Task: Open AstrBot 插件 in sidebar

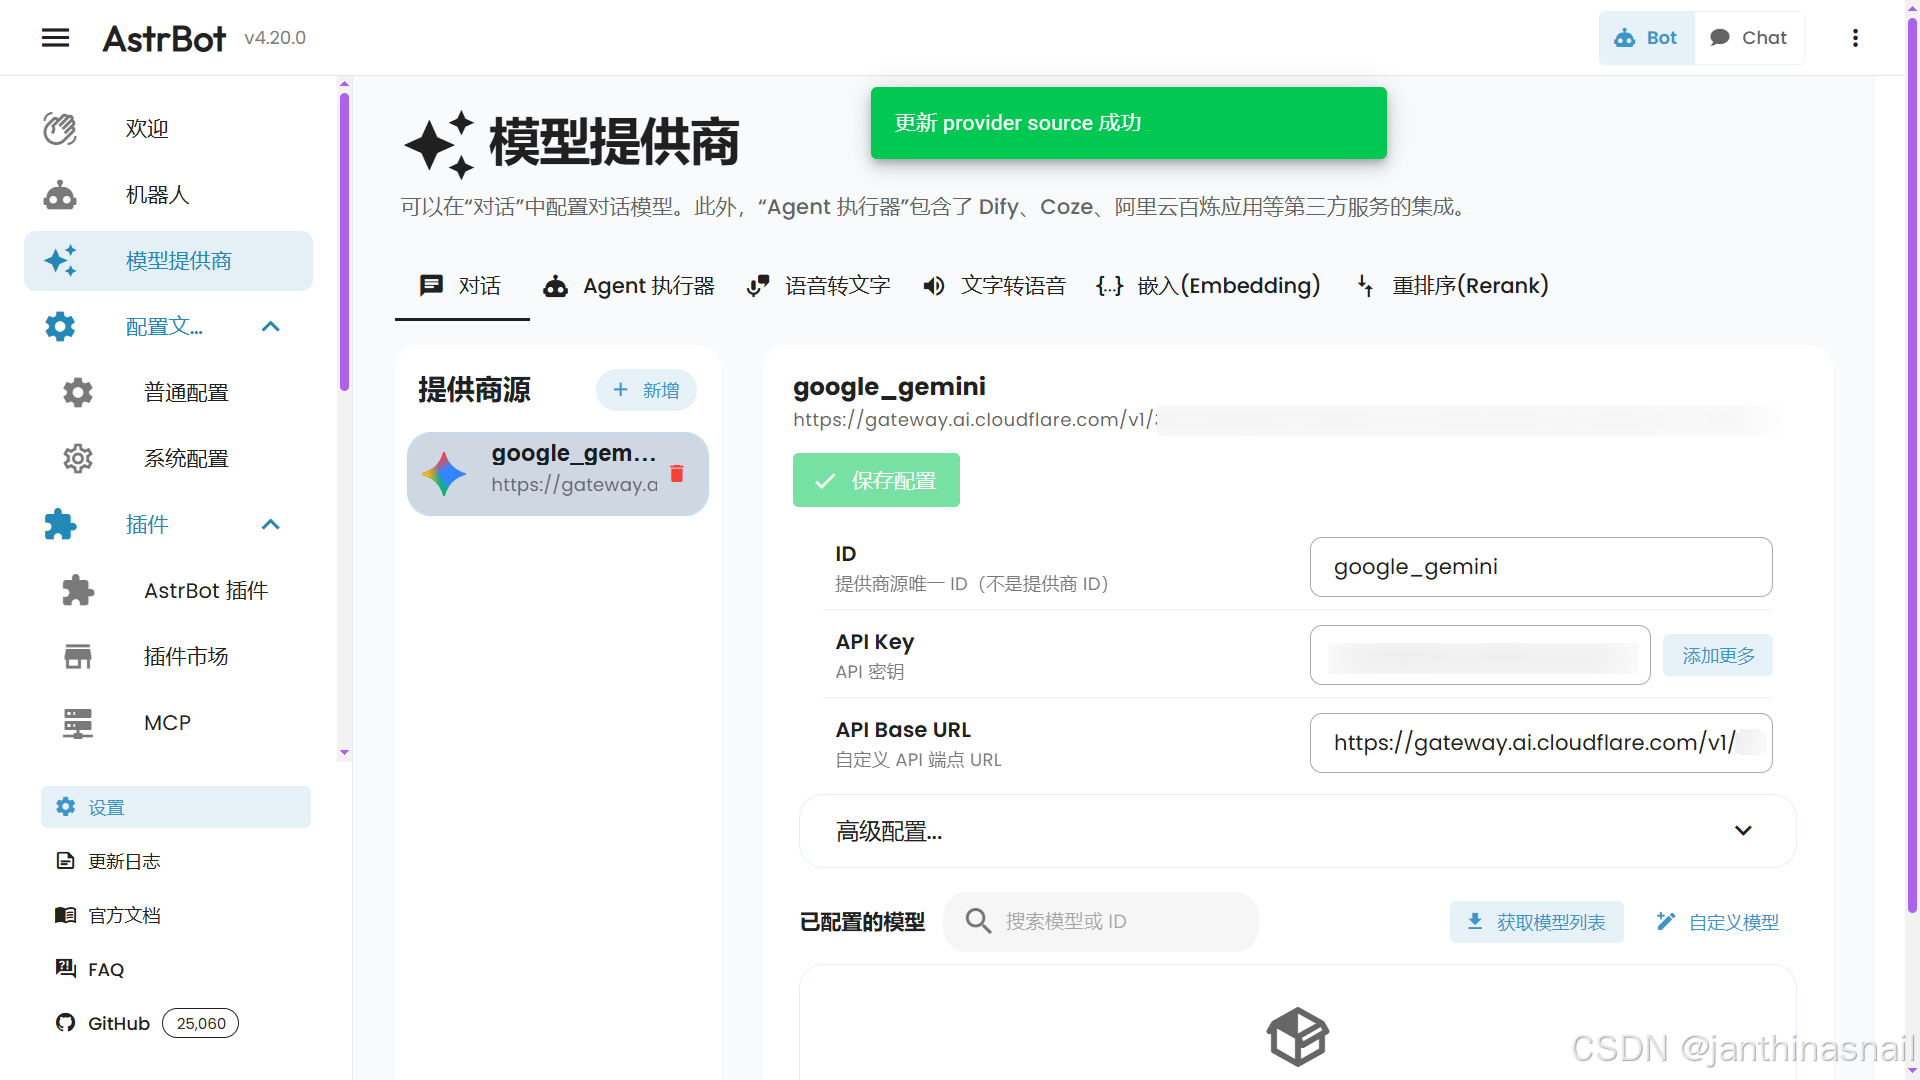Action: [x=168, y=591]
